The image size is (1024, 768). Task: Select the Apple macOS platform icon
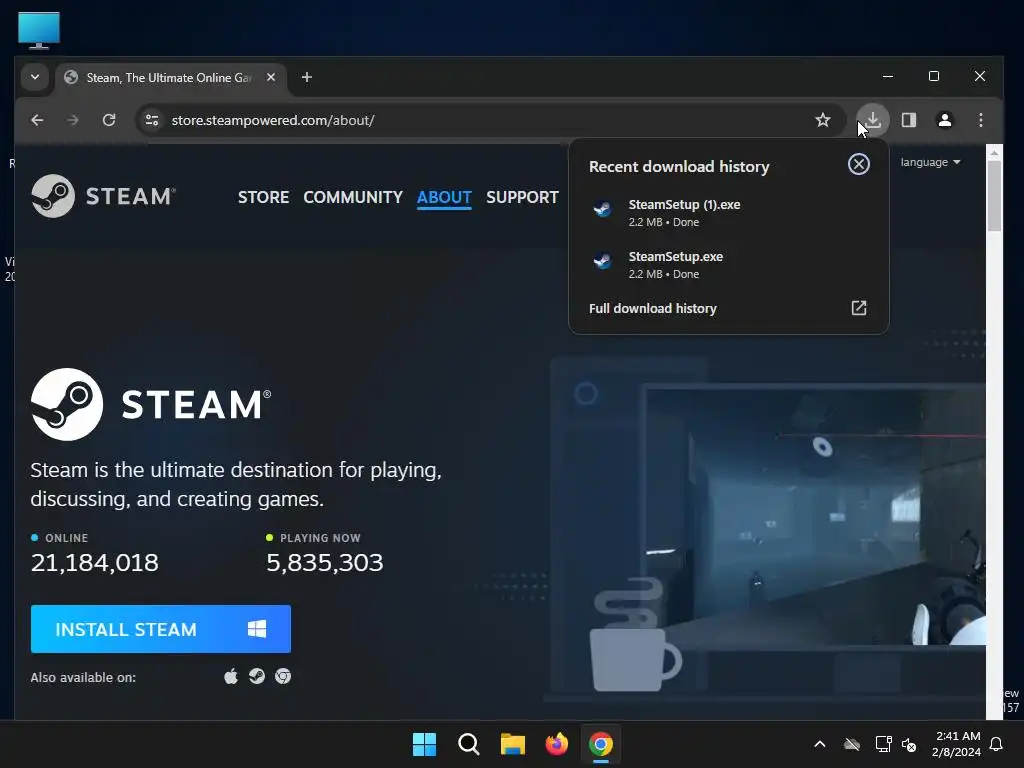coord(231,676)
